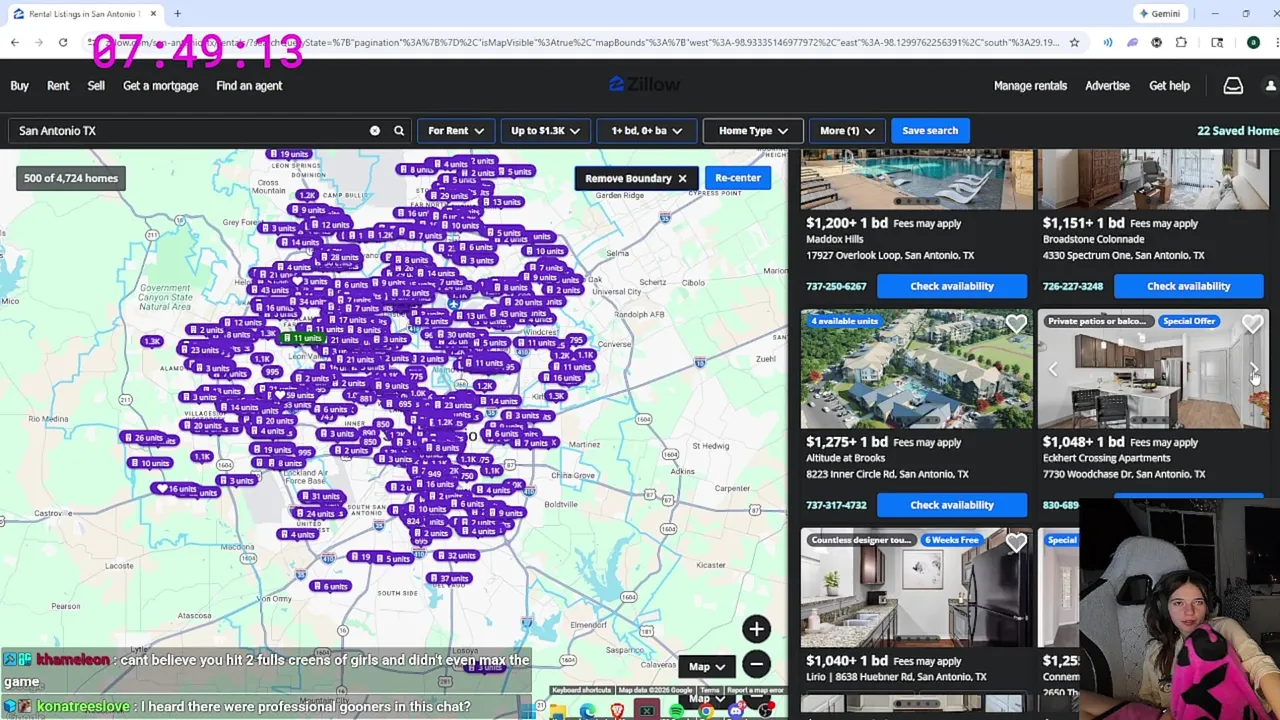Open the Lirio kitchen listing photo

point(916,589)
